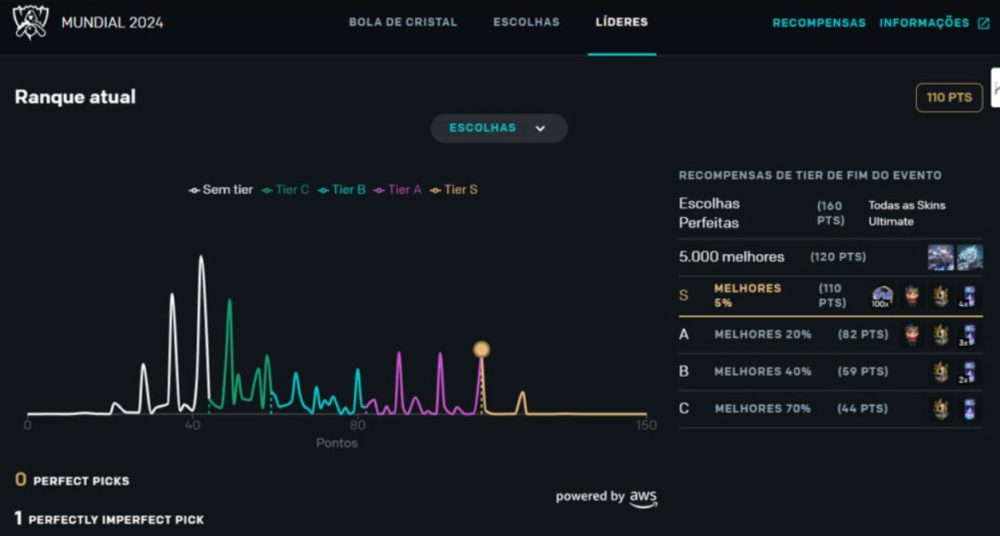Switch to Bola de Cristal tab
This screenshot has height=536, width=1000.
click(403, 22)
